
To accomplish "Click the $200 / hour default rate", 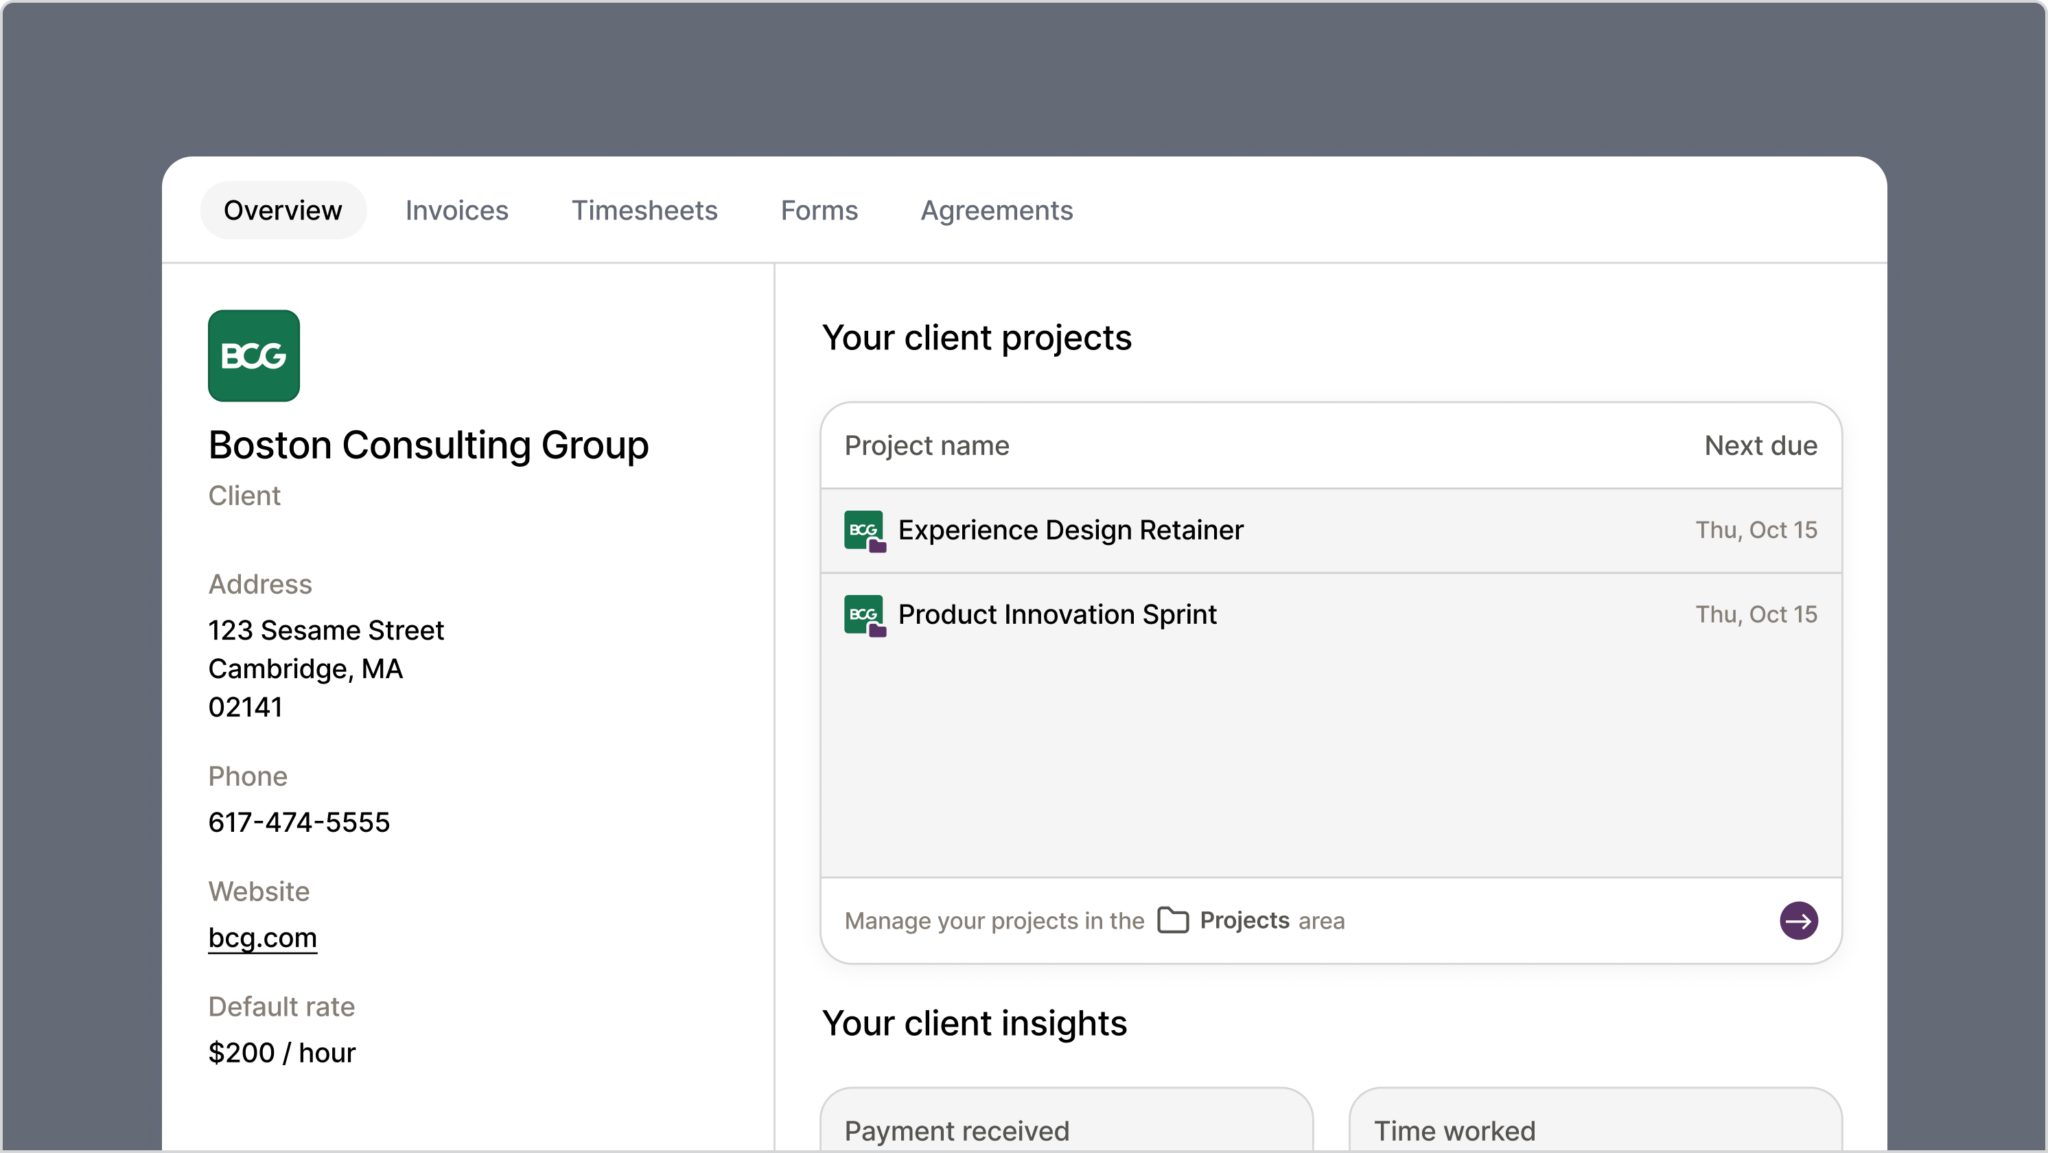I will (x=282, y=1052).
